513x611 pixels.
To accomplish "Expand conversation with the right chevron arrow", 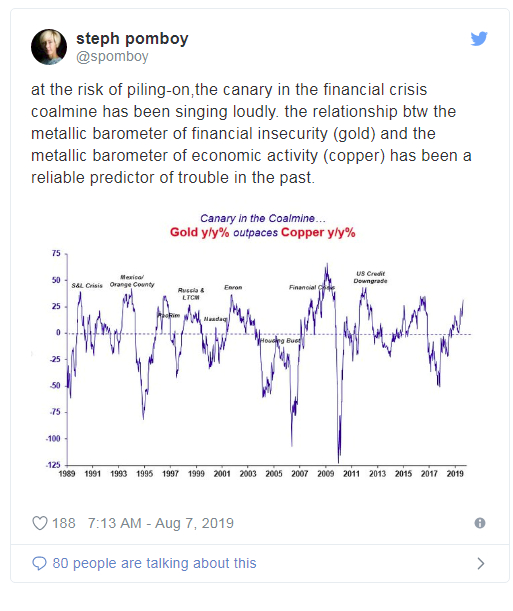I will [x=481, y=563].
